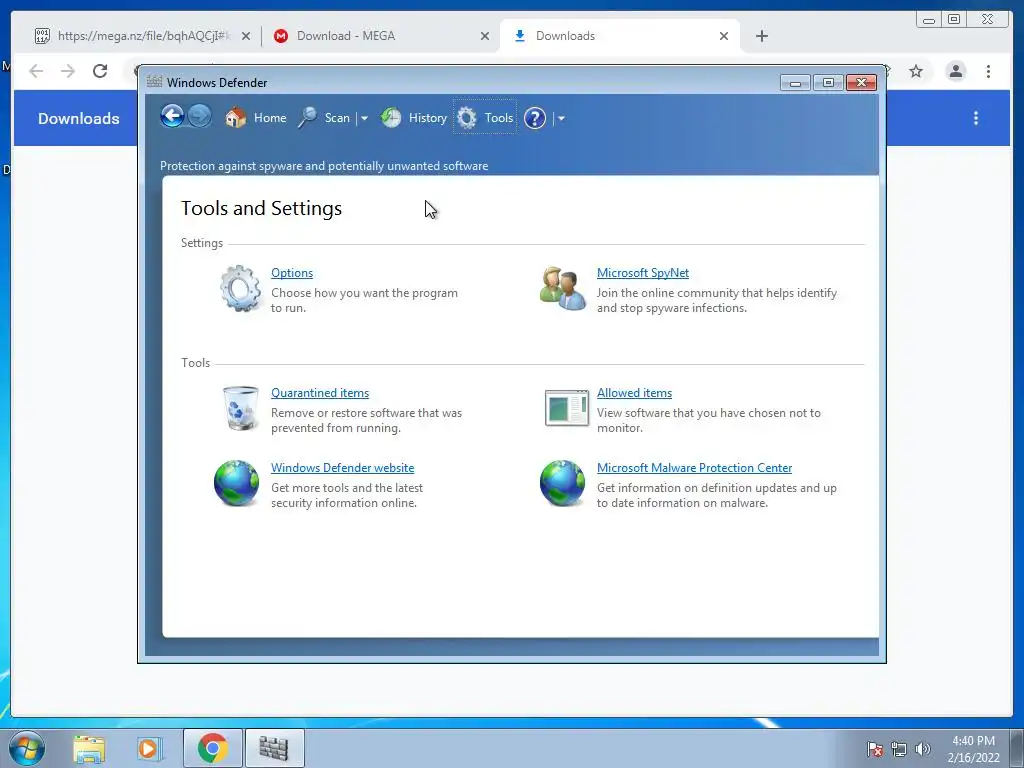Open the Action Center flag tray icon
1024x768 pixels.
pos(874,749)
